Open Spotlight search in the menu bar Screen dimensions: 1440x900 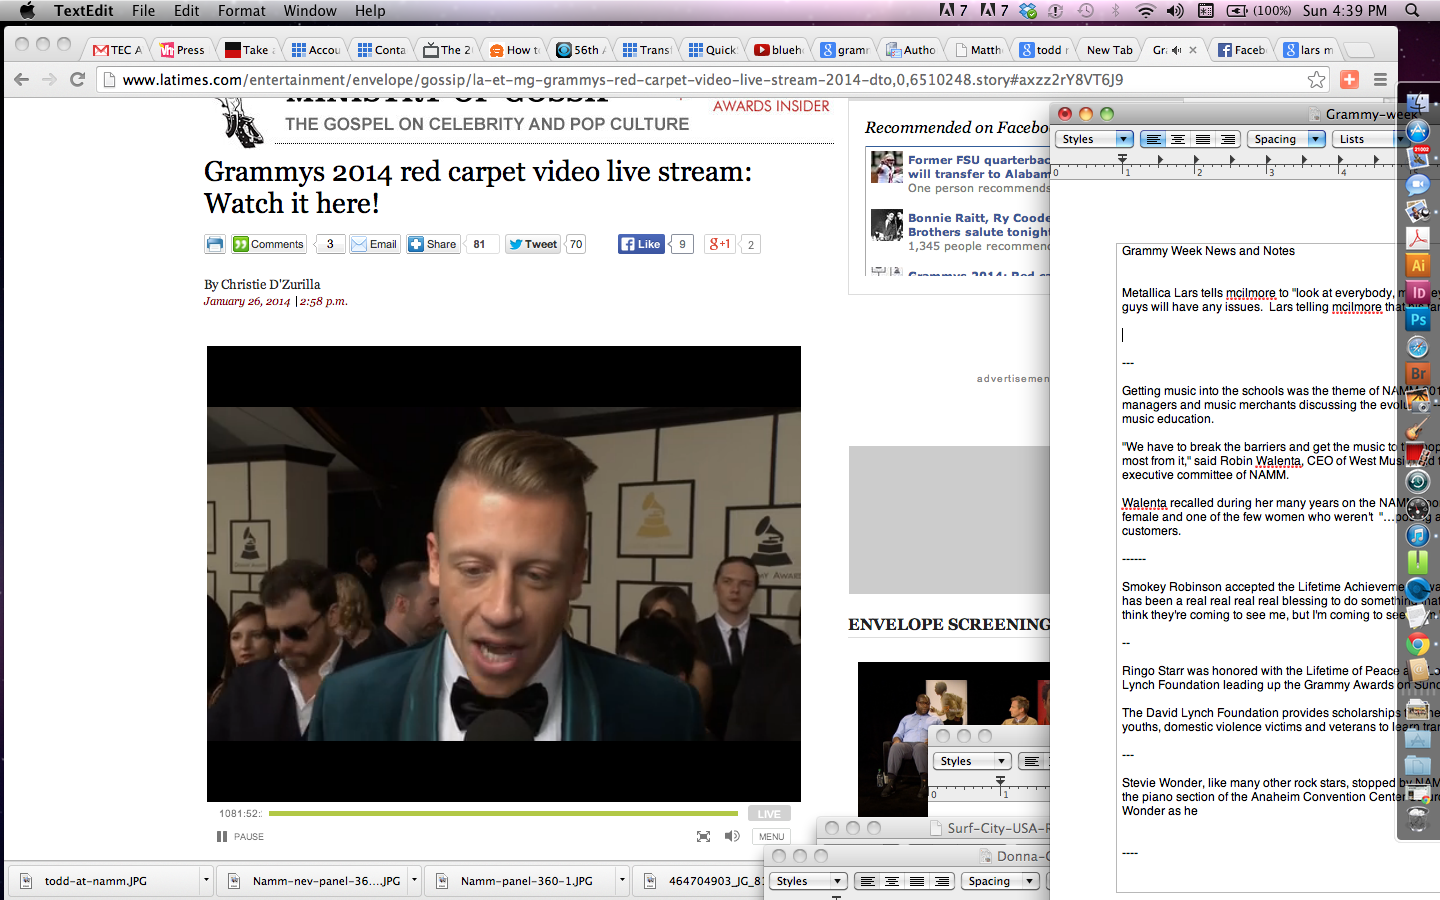(1412, 11)
